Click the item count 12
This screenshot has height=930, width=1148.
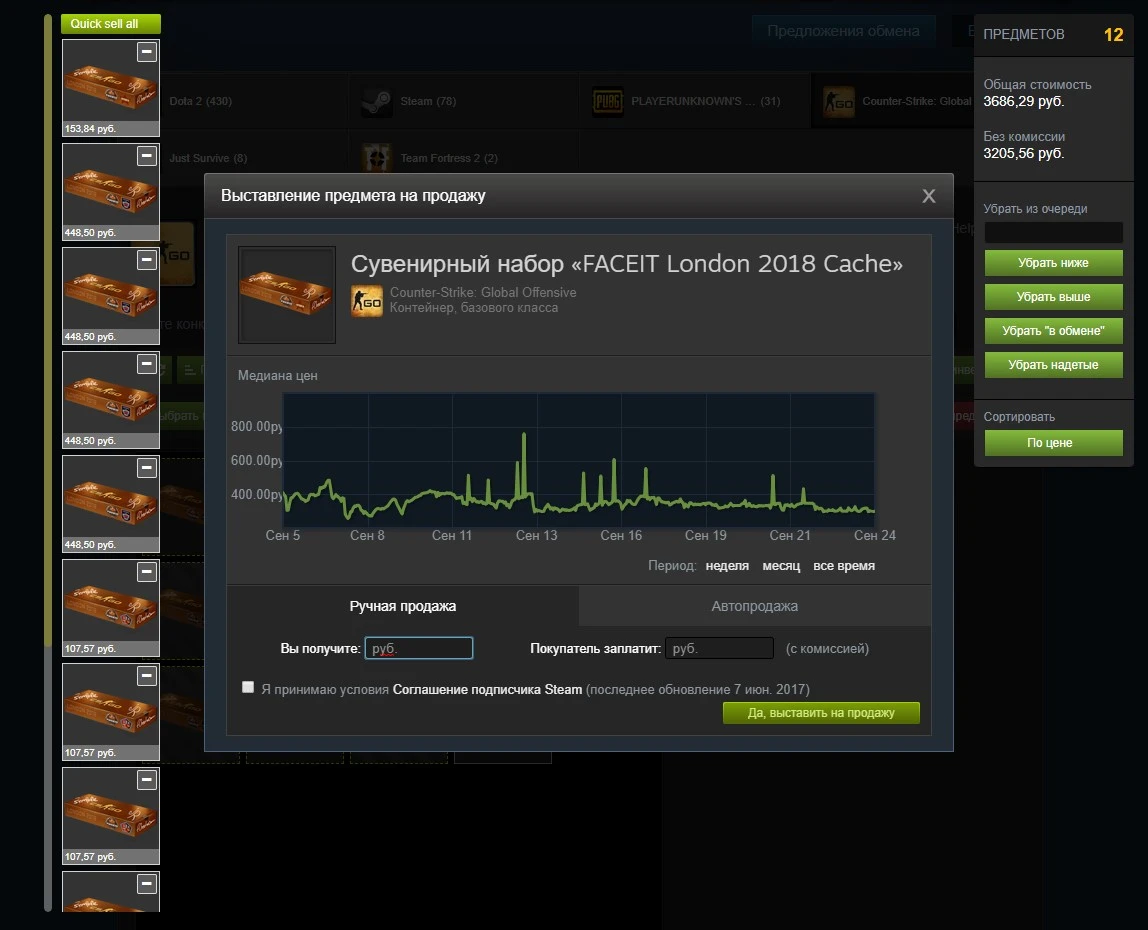tap(1114, 34)
